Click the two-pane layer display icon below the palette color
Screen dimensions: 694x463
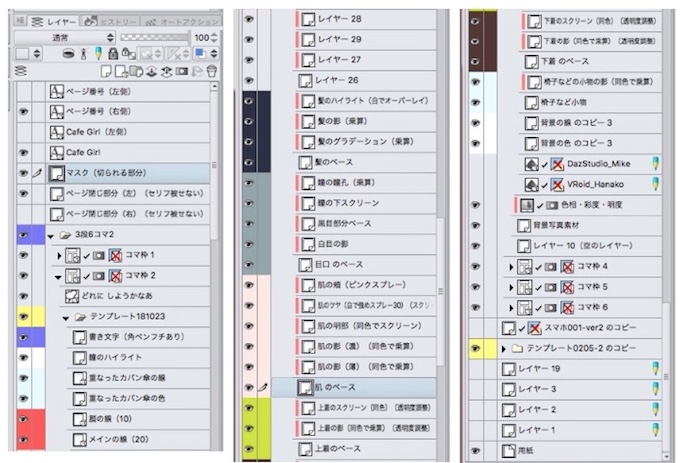(x=21, y=71)
